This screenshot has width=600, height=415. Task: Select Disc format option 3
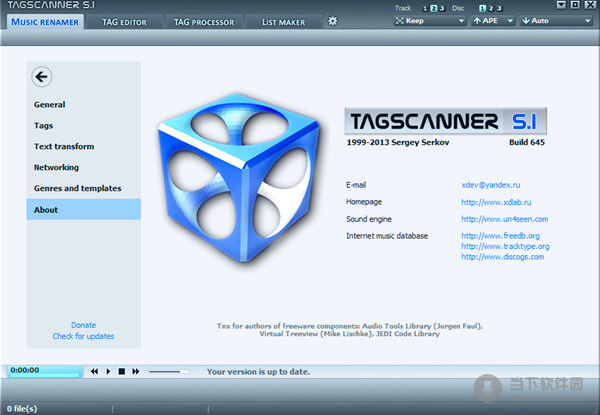pyautogui.click(x=499, y=8)
